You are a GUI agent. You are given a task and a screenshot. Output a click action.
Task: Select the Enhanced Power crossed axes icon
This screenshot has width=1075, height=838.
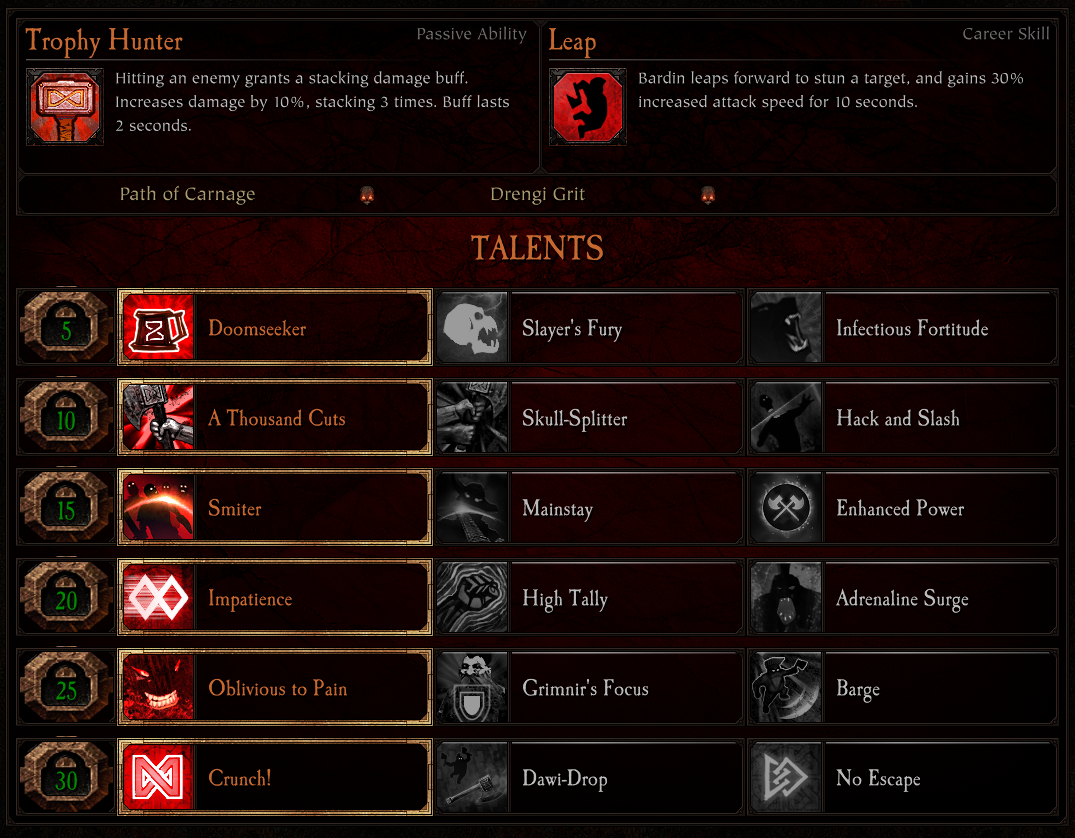tap(786, 507)
